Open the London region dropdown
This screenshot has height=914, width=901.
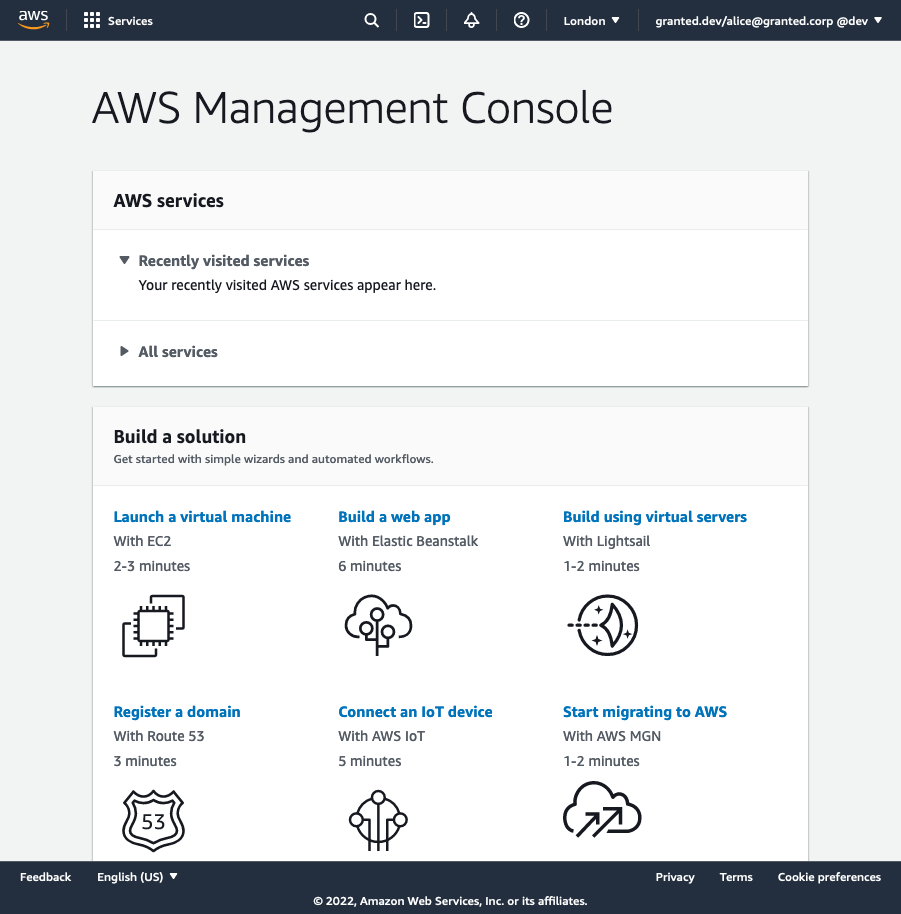592,21
